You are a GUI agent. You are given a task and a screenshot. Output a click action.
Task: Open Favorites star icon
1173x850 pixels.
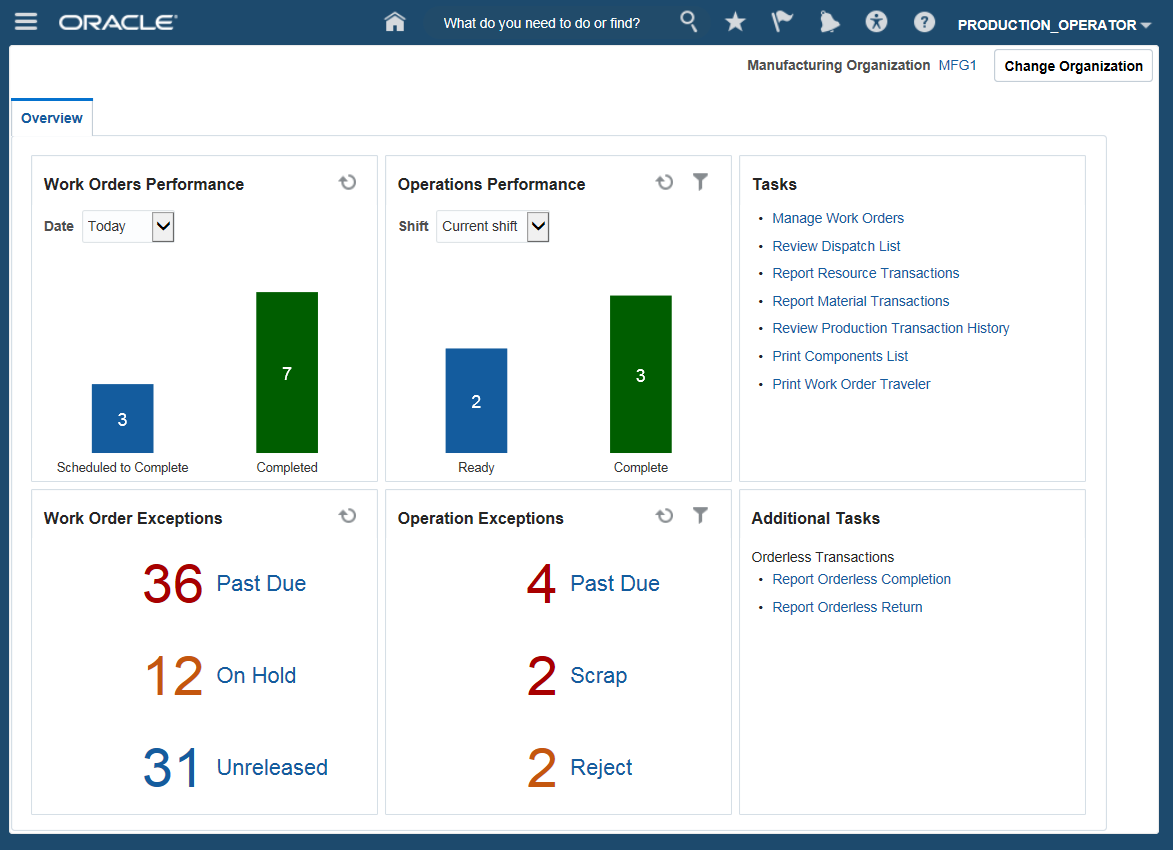click(x=735, y=22)
